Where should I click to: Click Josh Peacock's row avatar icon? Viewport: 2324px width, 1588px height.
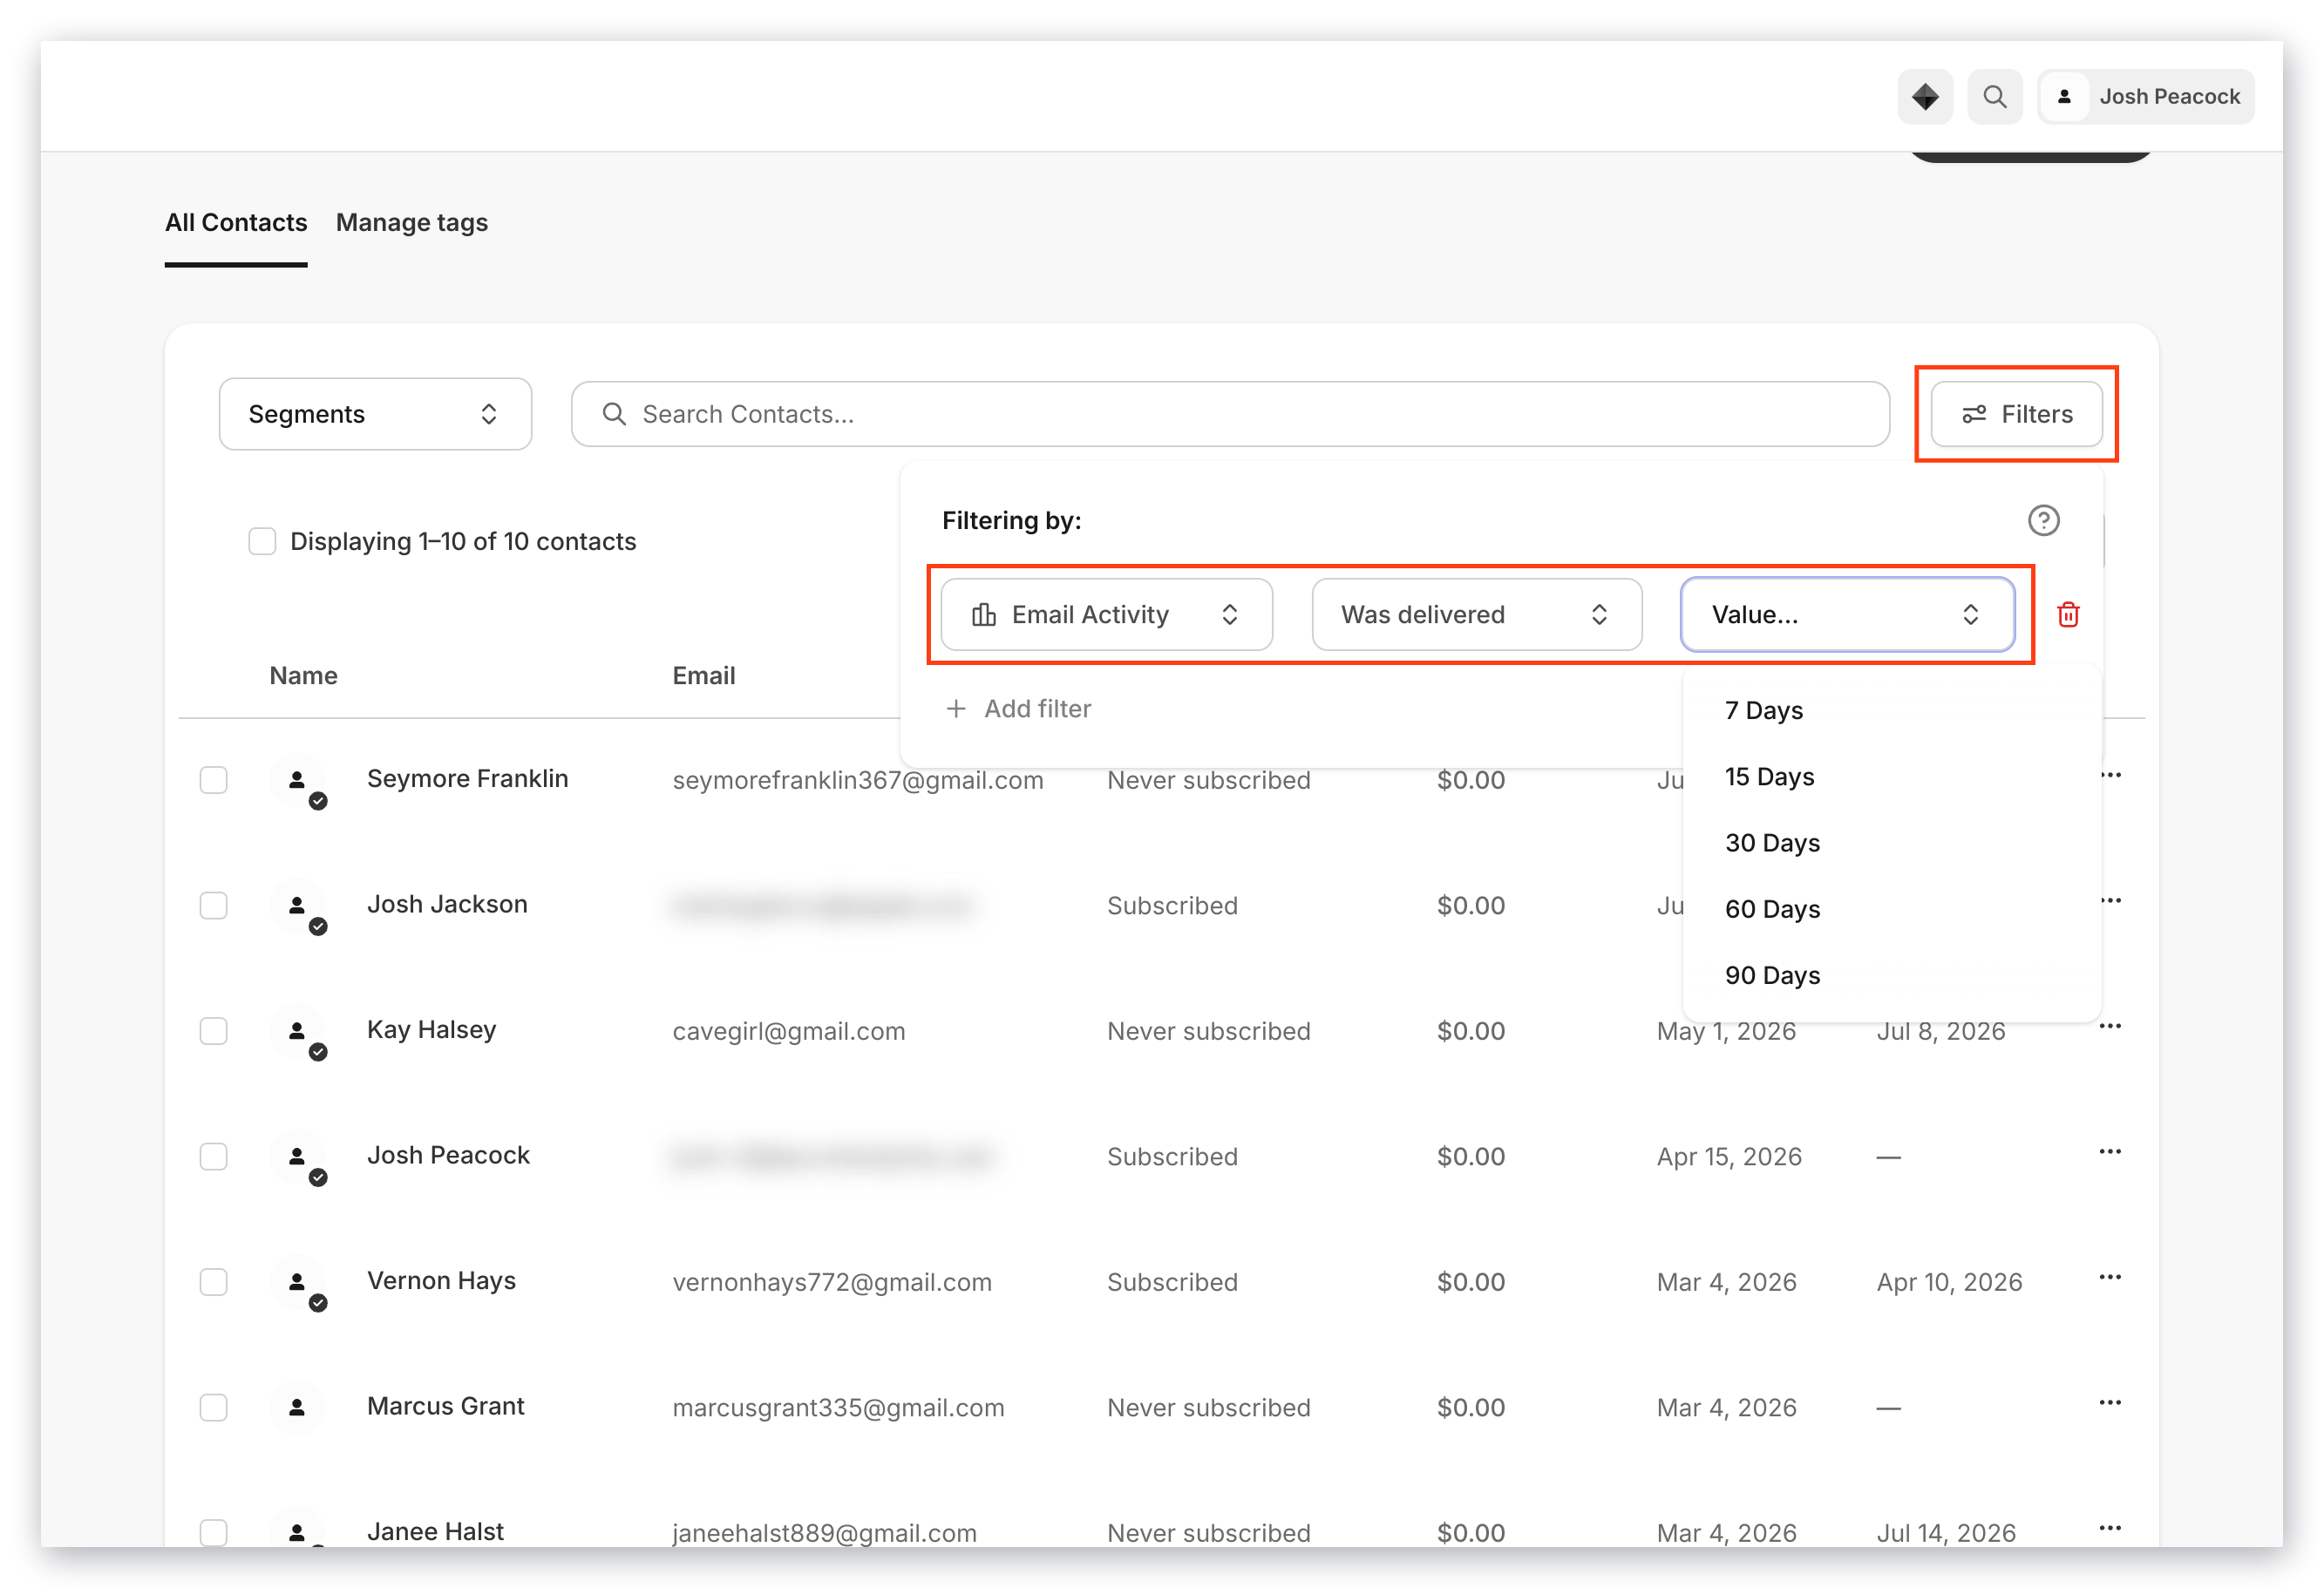pyautogui.click(x=297, y=1156)
